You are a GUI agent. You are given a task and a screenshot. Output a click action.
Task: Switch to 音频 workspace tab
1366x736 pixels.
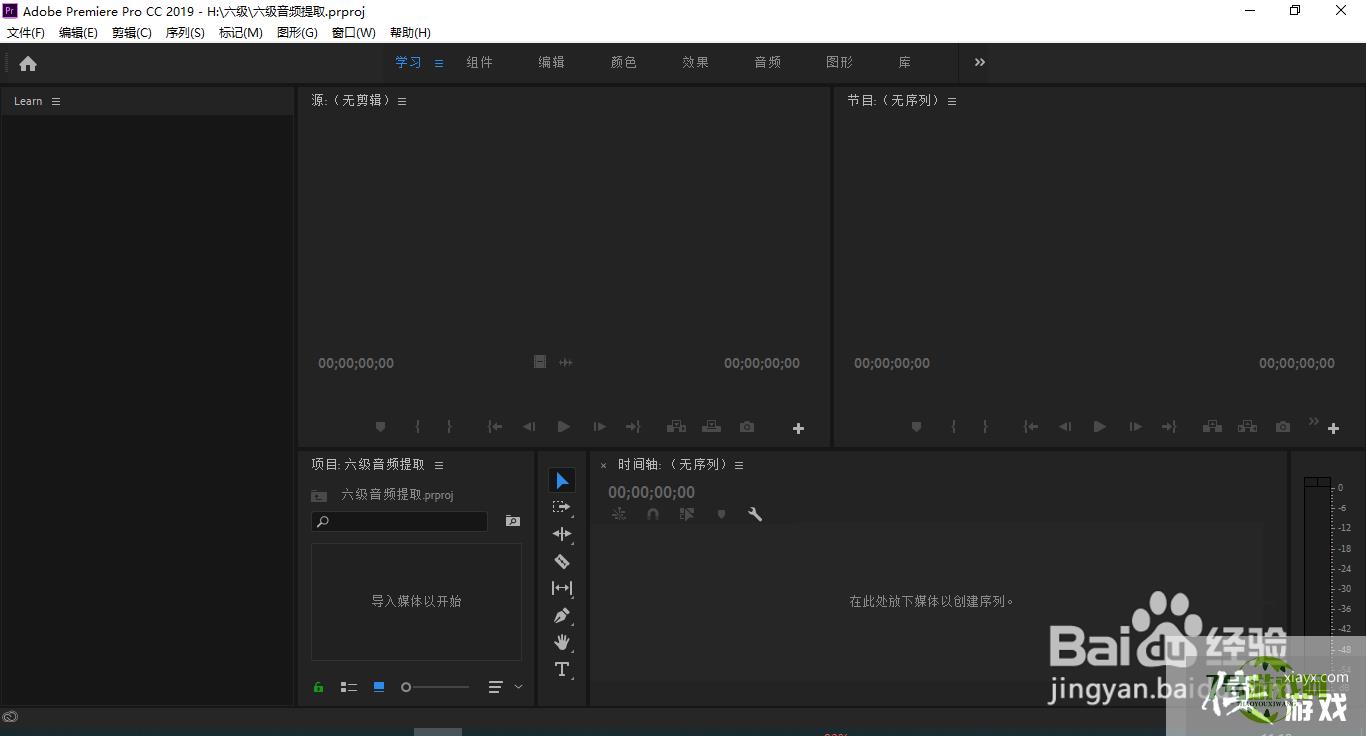768,62
